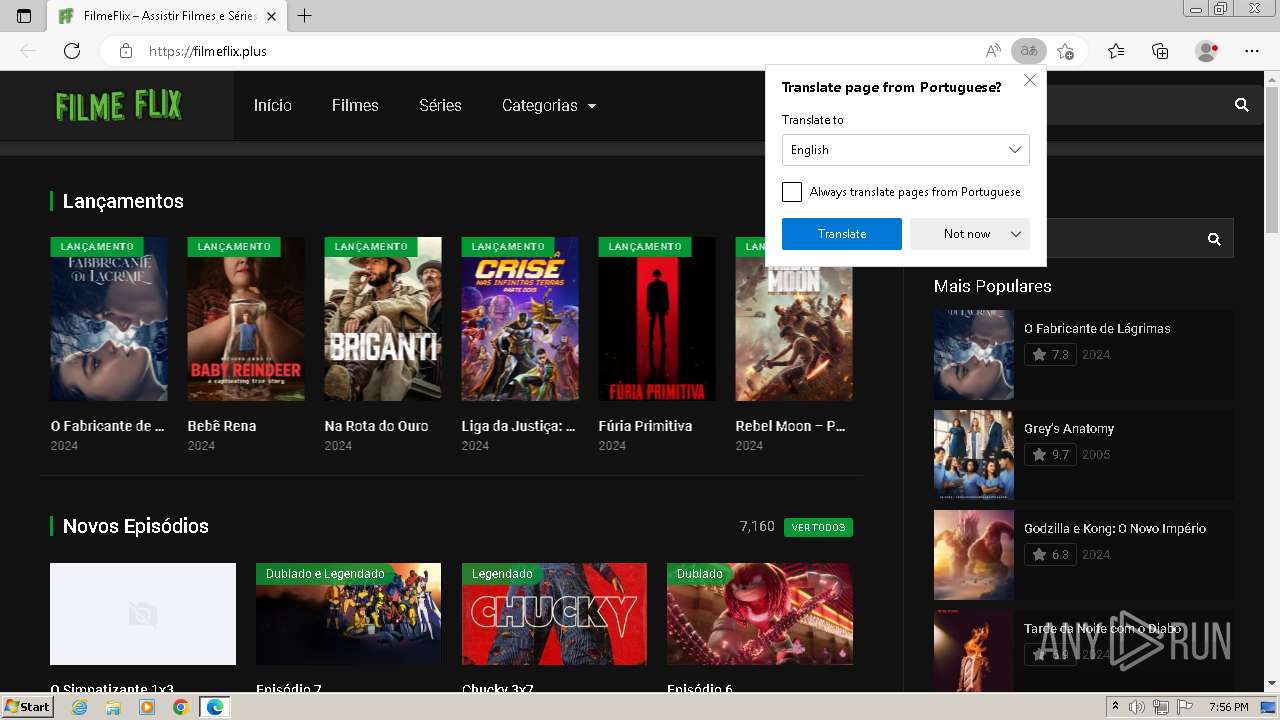
Task: Click the Action Center flag tray icon
Action: coord(1184,707)
